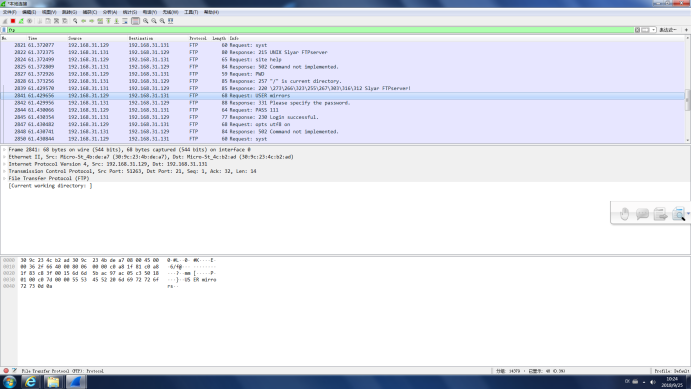This screenshot has height=389, width=692.
Task: Open the 视图(V) menu
Action: click(49, 12)
